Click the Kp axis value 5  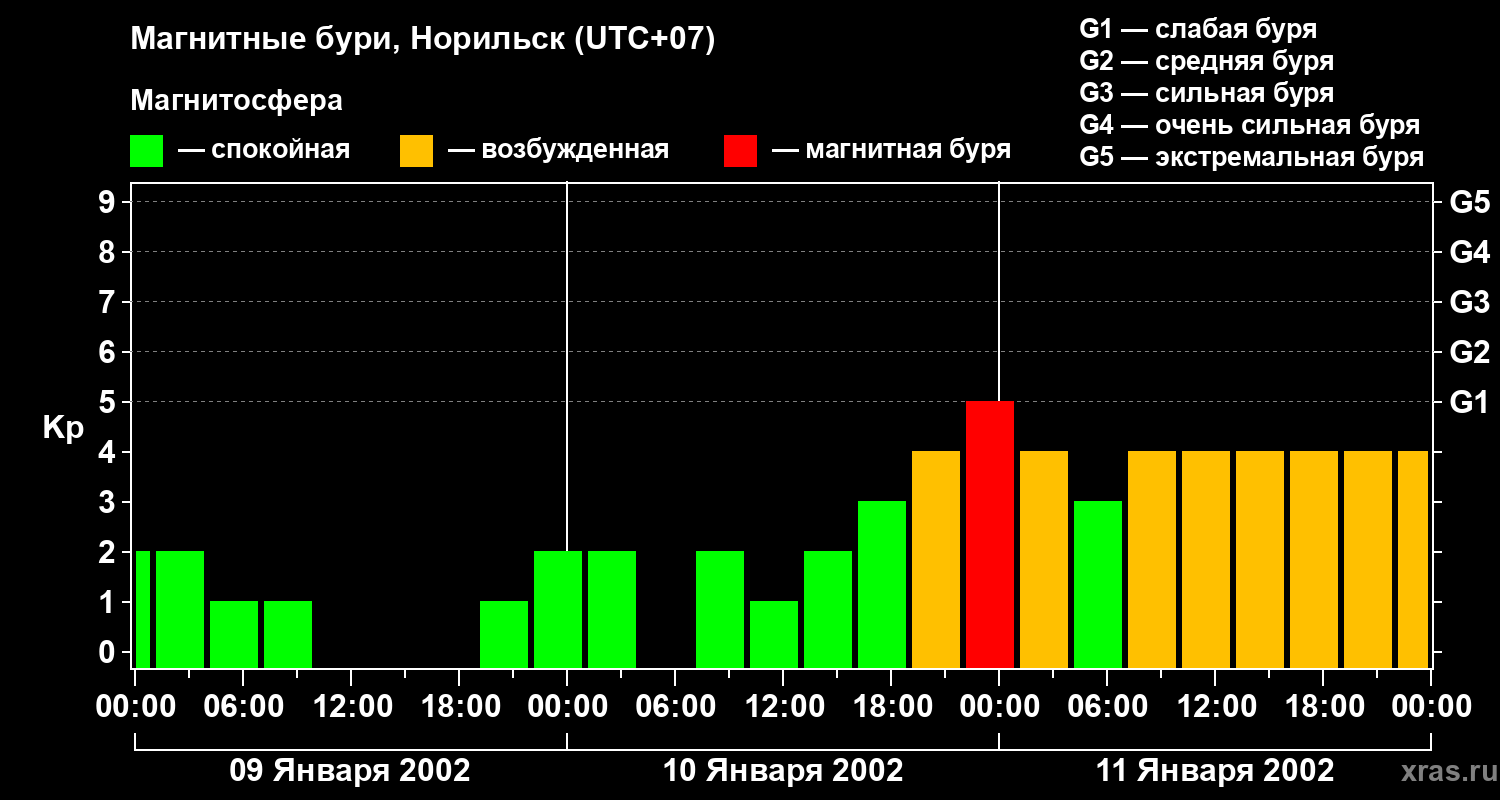pos(109,402)
